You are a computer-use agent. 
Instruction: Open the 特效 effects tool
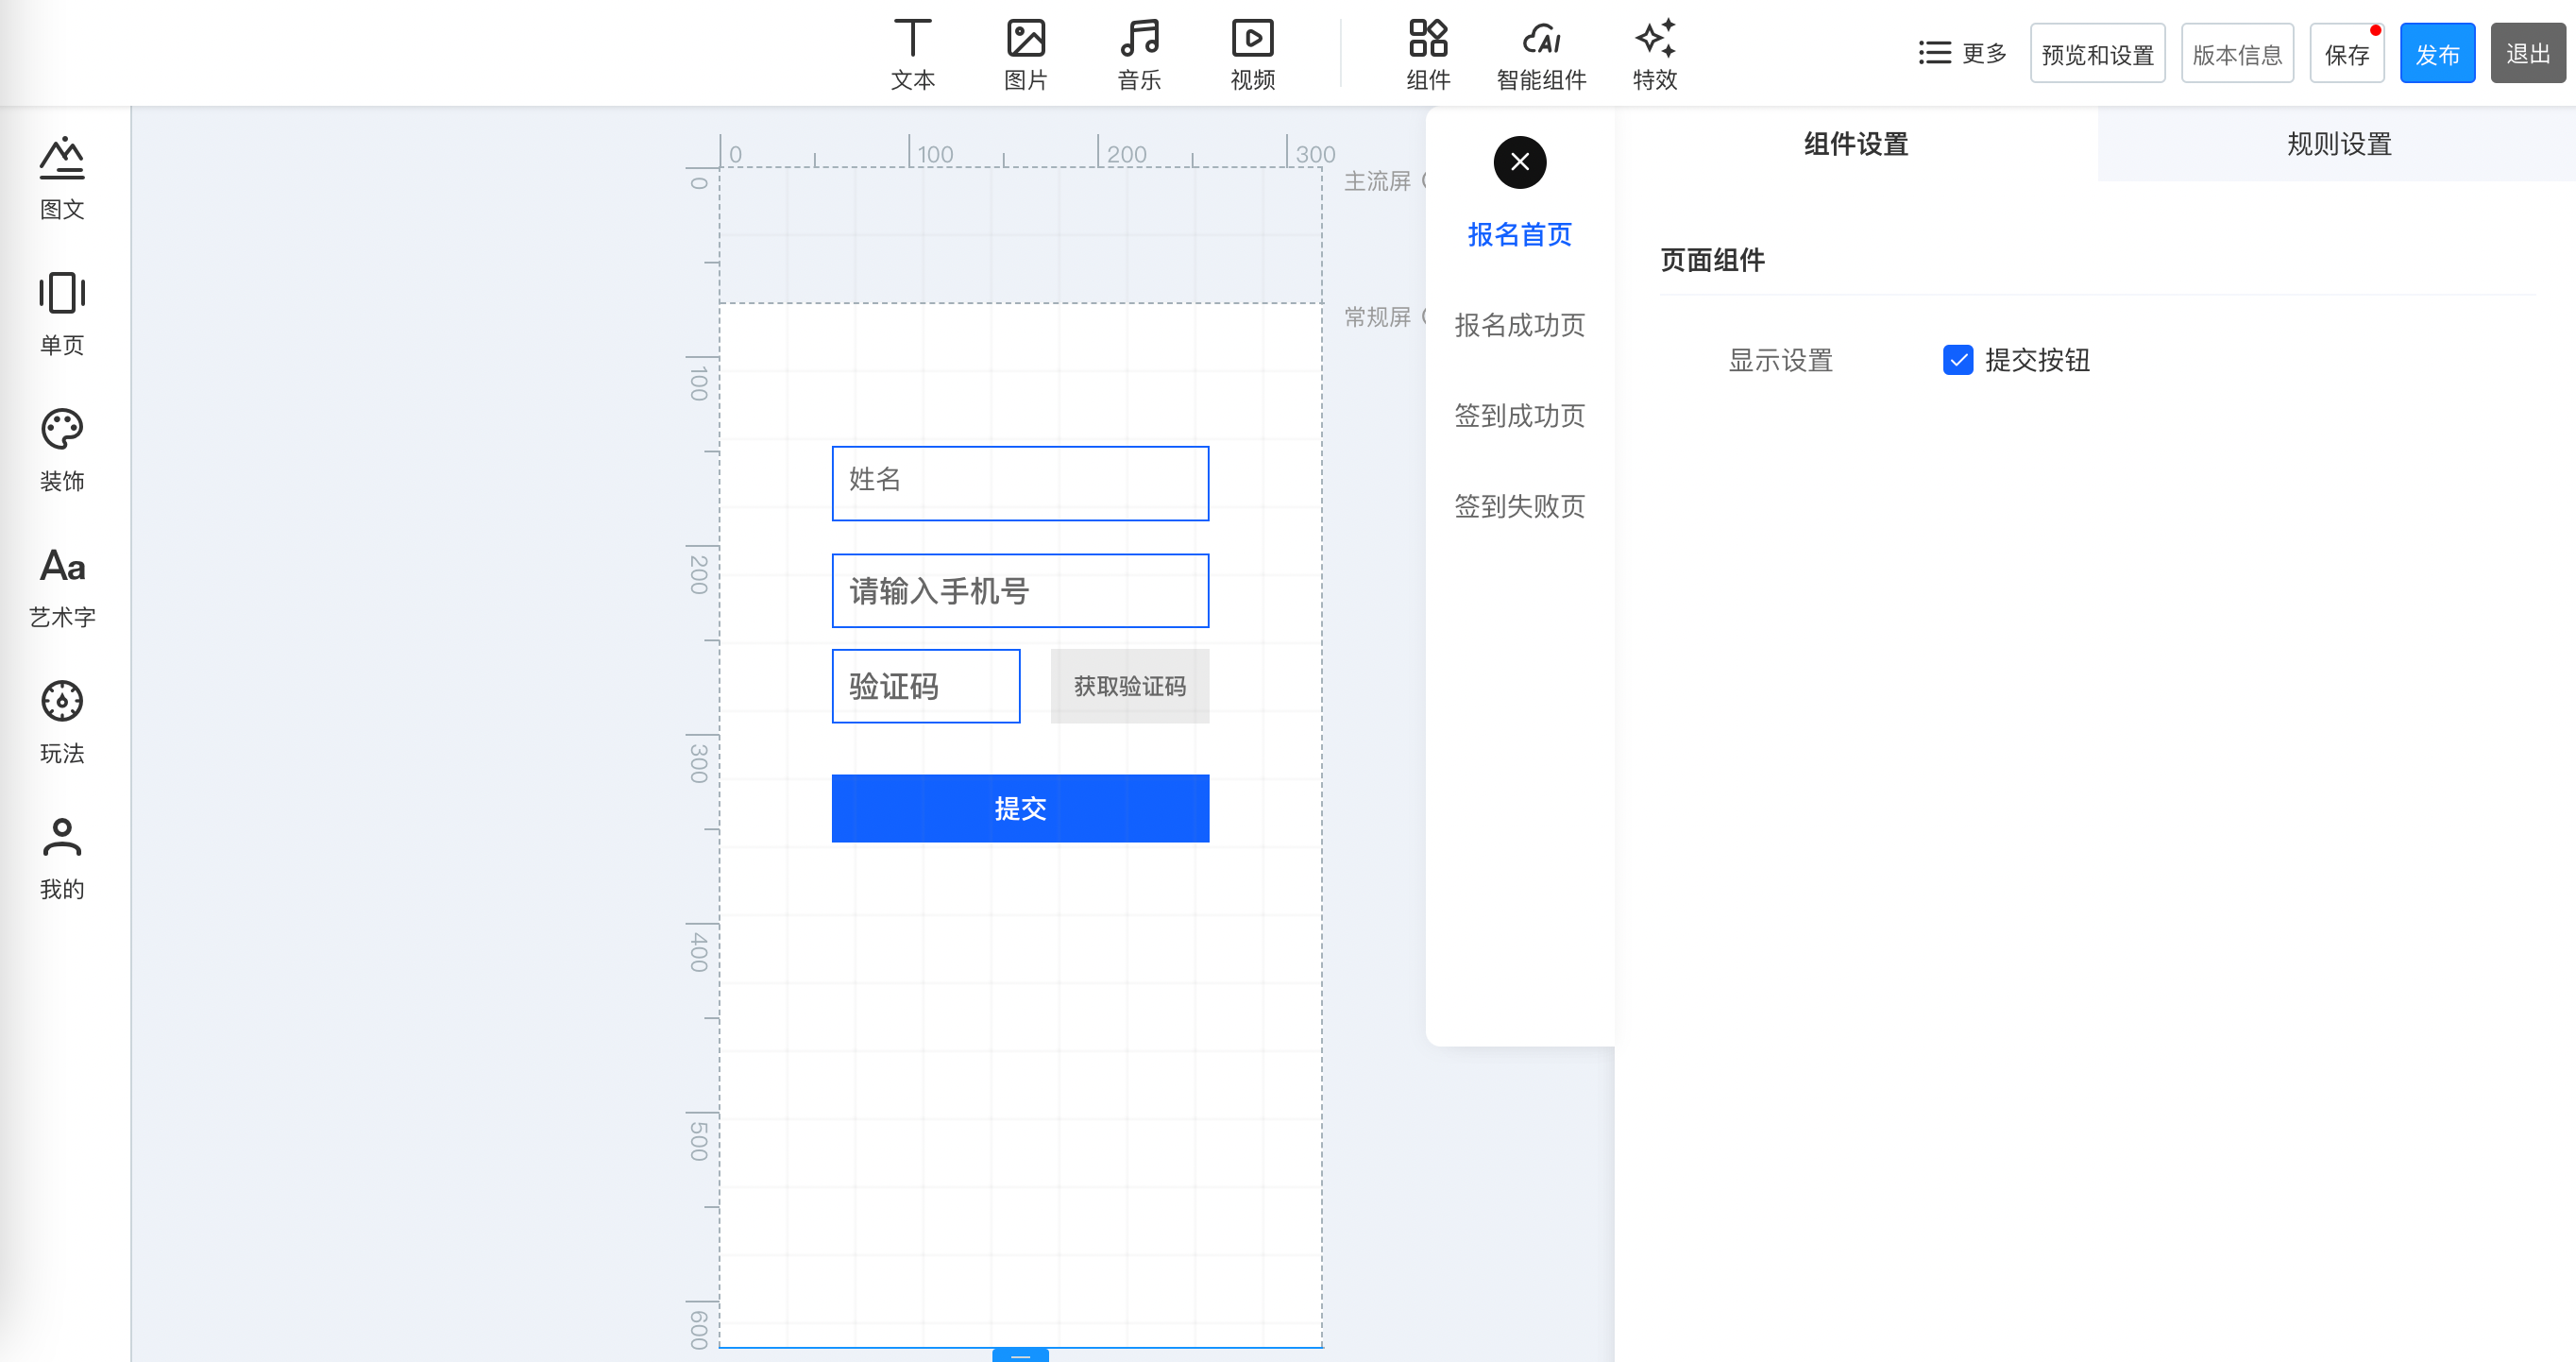[x=1655, y=54]
